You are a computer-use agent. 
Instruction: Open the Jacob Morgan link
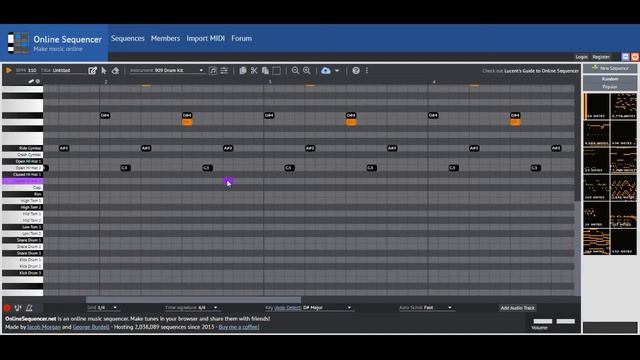[x=44, y=327]
